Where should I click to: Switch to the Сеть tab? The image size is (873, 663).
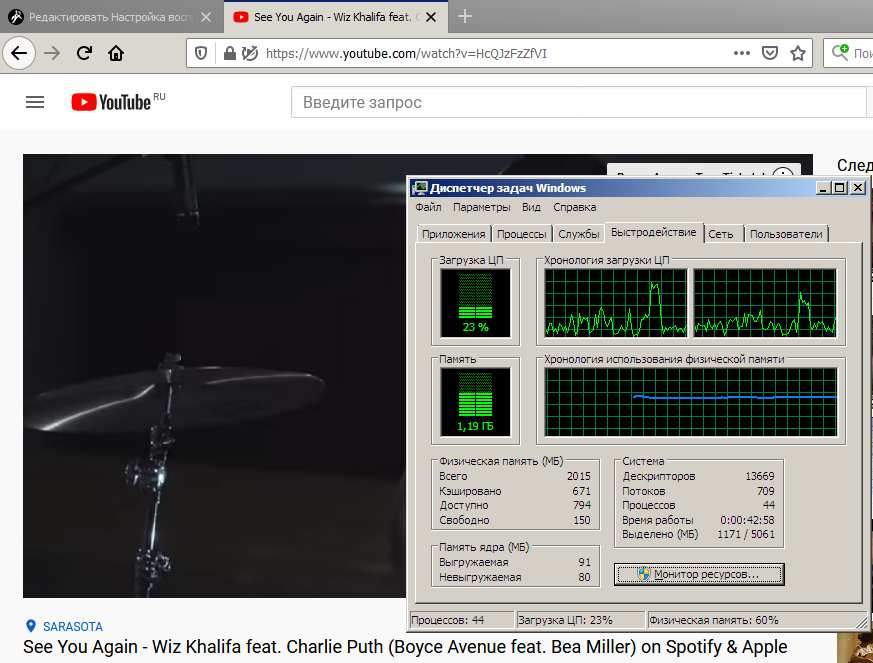click(721, 234)
